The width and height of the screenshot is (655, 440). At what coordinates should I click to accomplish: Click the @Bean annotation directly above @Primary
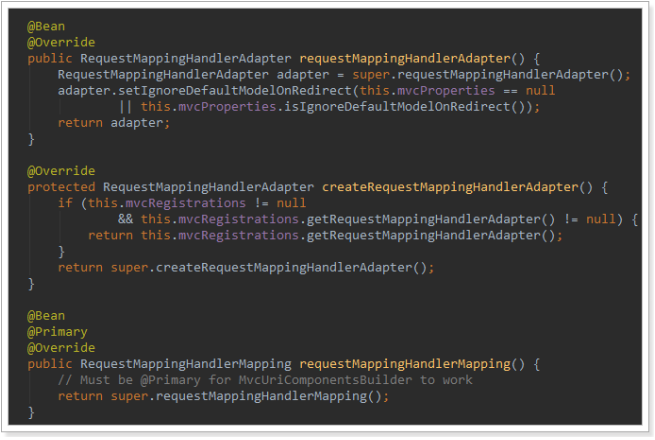[46, 316]
